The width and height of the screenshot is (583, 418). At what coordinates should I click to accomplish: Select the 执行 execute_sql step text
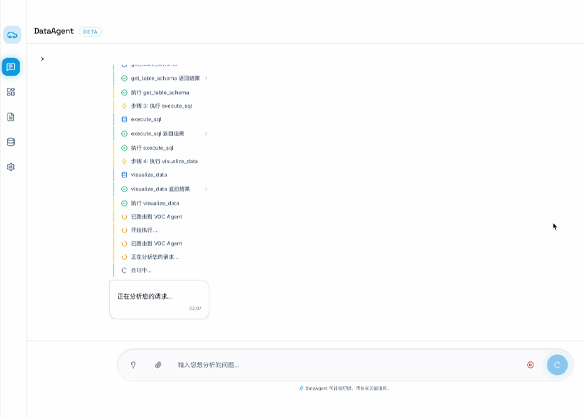pos(152,148)
